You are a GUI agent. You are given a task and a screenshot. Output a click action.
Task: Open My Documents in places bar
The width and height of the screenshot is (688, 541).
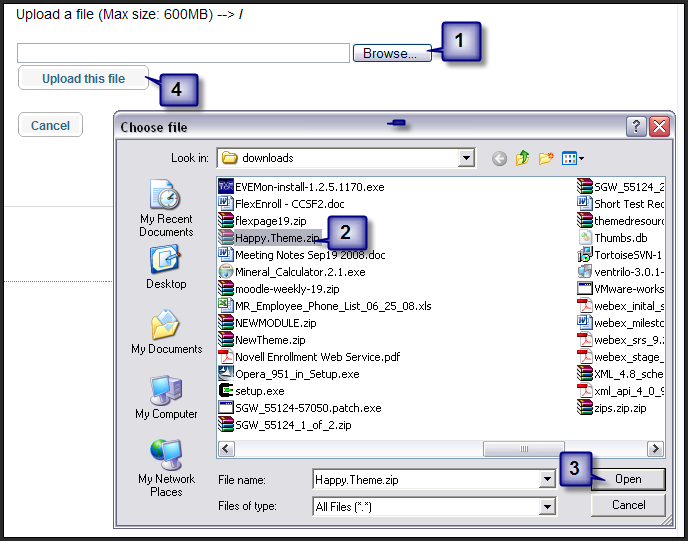pos(166,332)
